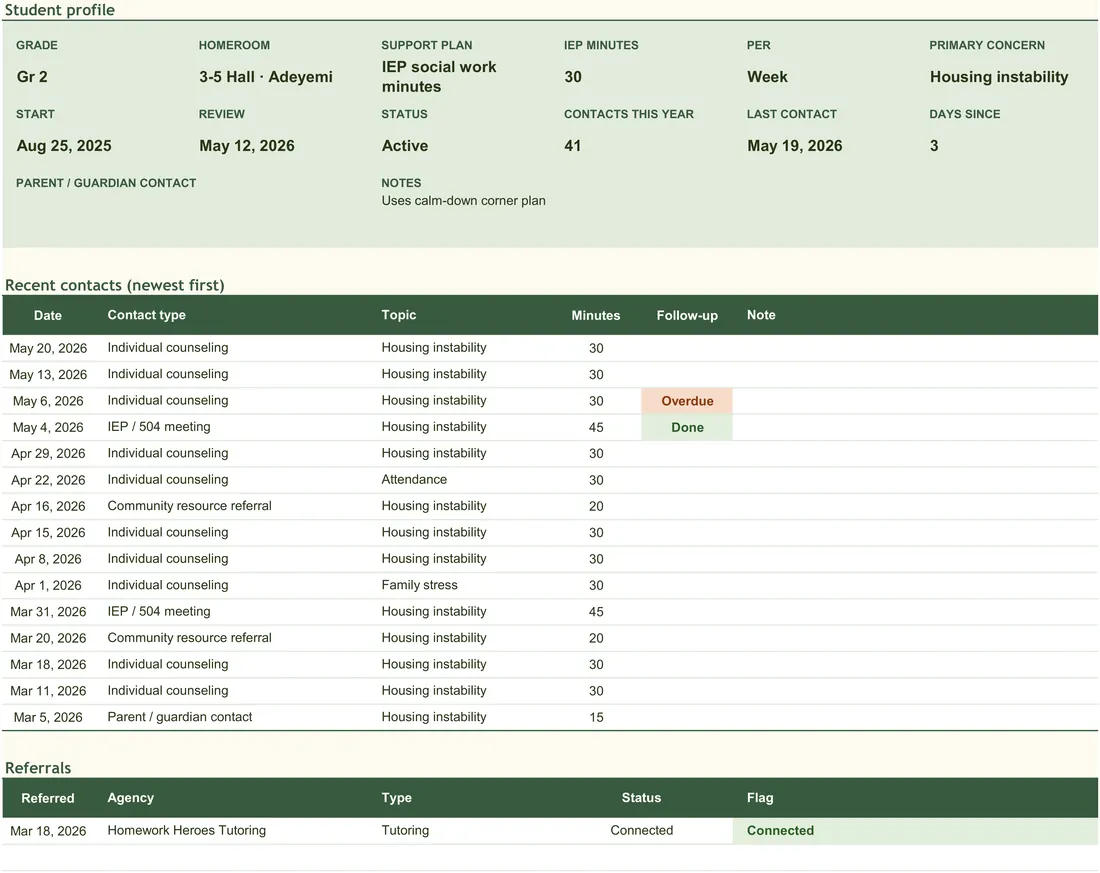The image size is (1100, 873).
Task: Click contacts this year value '41'
Action: pos(572,145)
